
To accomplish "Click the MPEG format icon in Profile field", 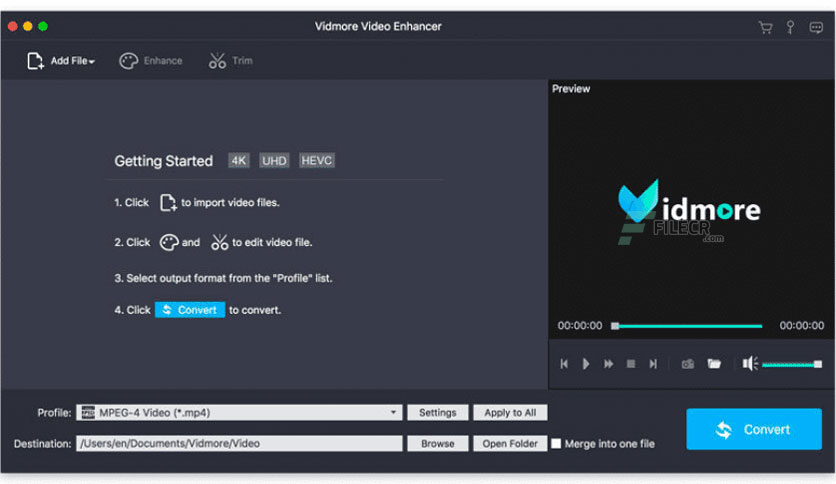I will pyautogui.click(x=88, y=413).
